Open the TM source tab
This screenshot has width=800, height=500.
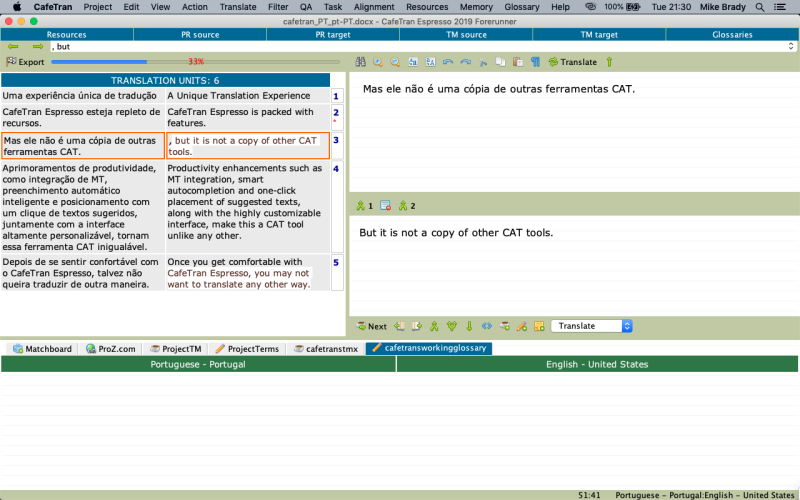tap(466, 35)
